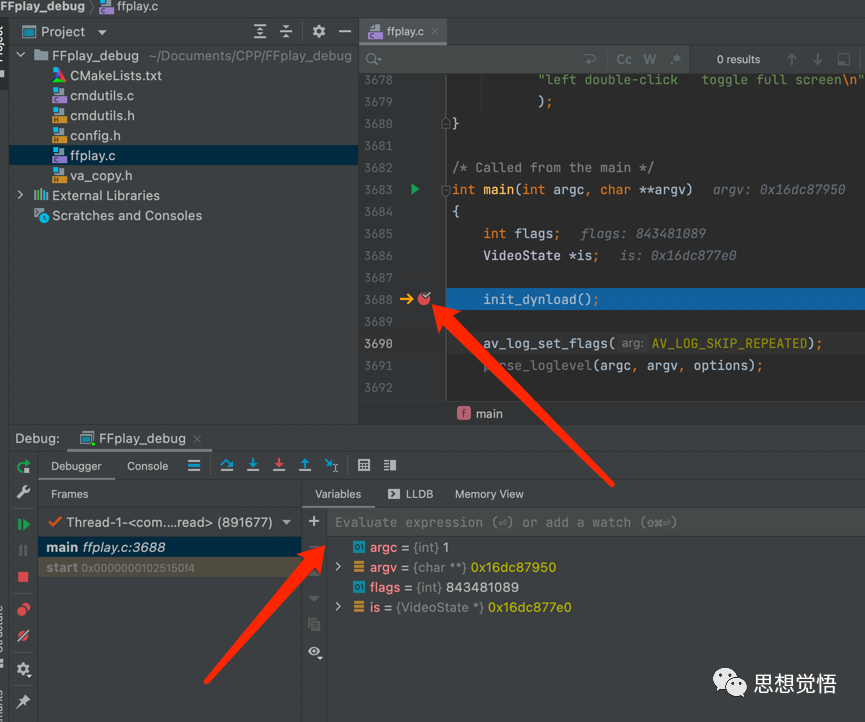Image resolution: width=865 pixels, height=722 pixels.
Task: Open the LLDB tab
Action: pyautogui.click(x=412, y=494)
